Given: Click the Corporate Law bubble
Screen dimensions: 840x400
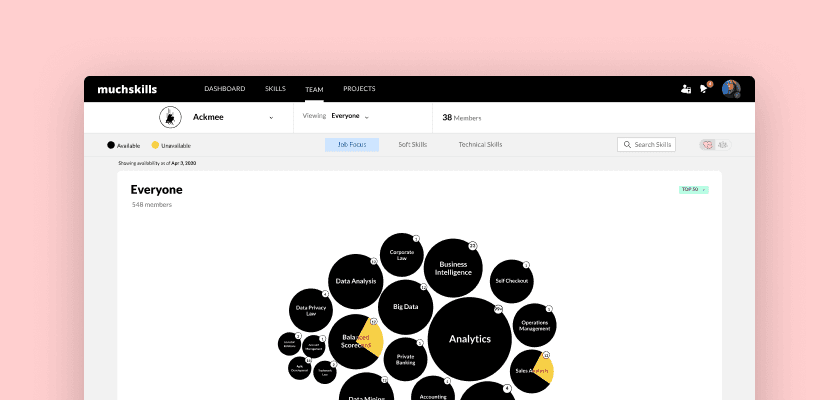Looking at the screenshot, I should pos(402,255).
